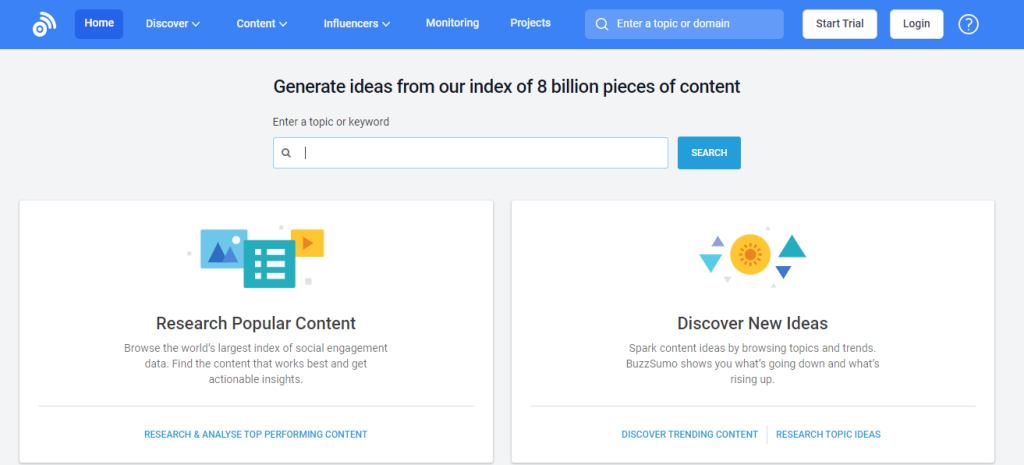Click the BuzzSumo logo icon
Screen dimensions: 1024x465
tap(44, 24)
